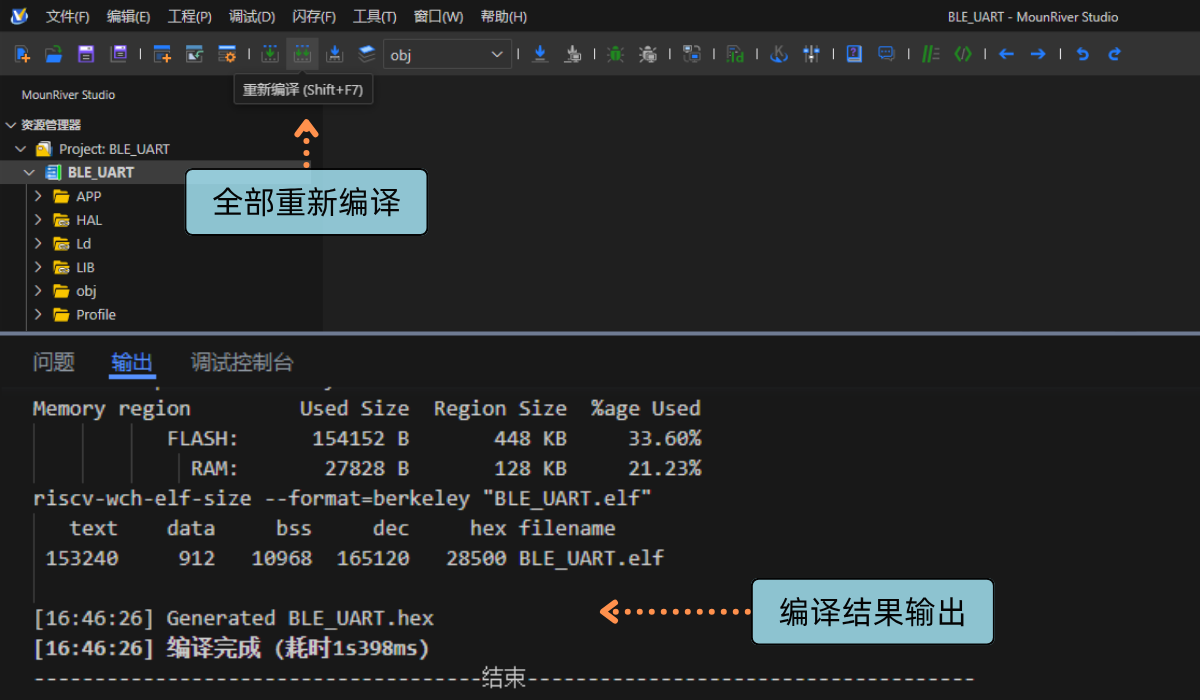Viewport: 1200px width, 700px height.
Task: Start debugging with the green bug icon
Action: coord(615,54)
